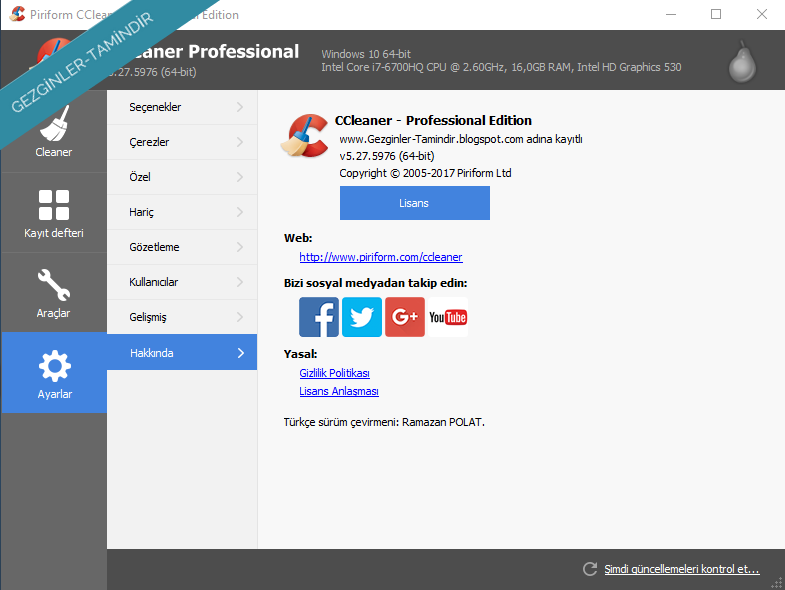Click the Piriform pear logo

coord(742,62)
